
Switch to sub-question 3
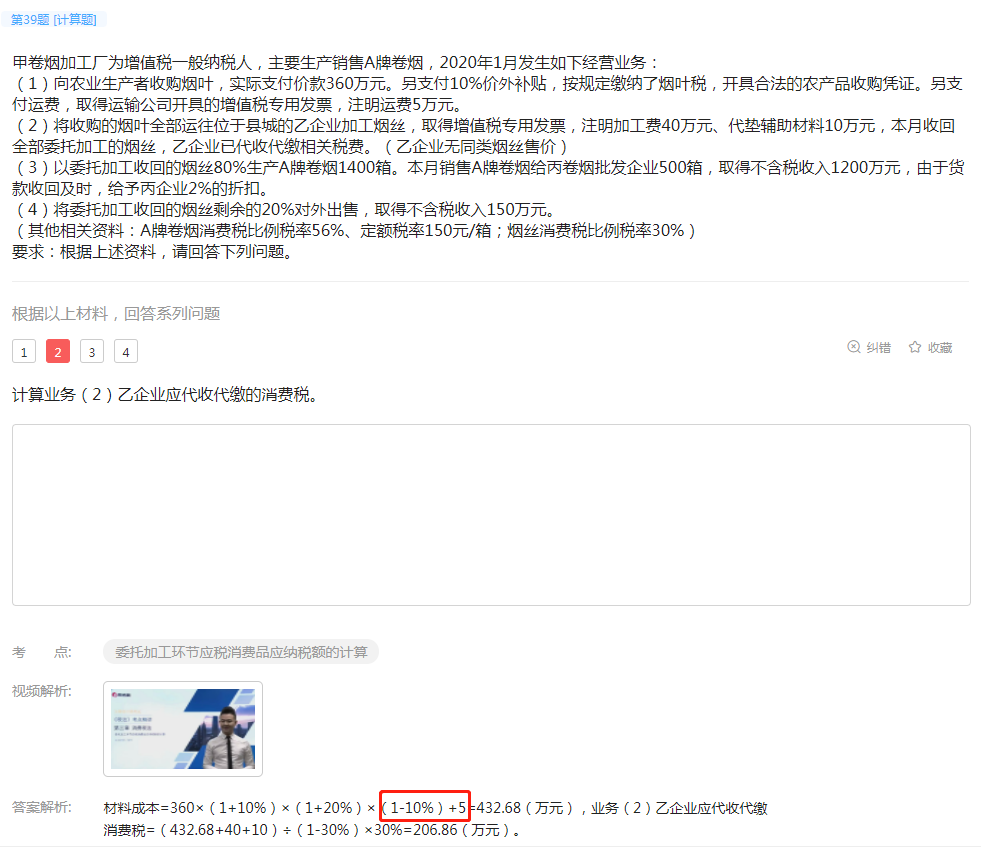92,351
